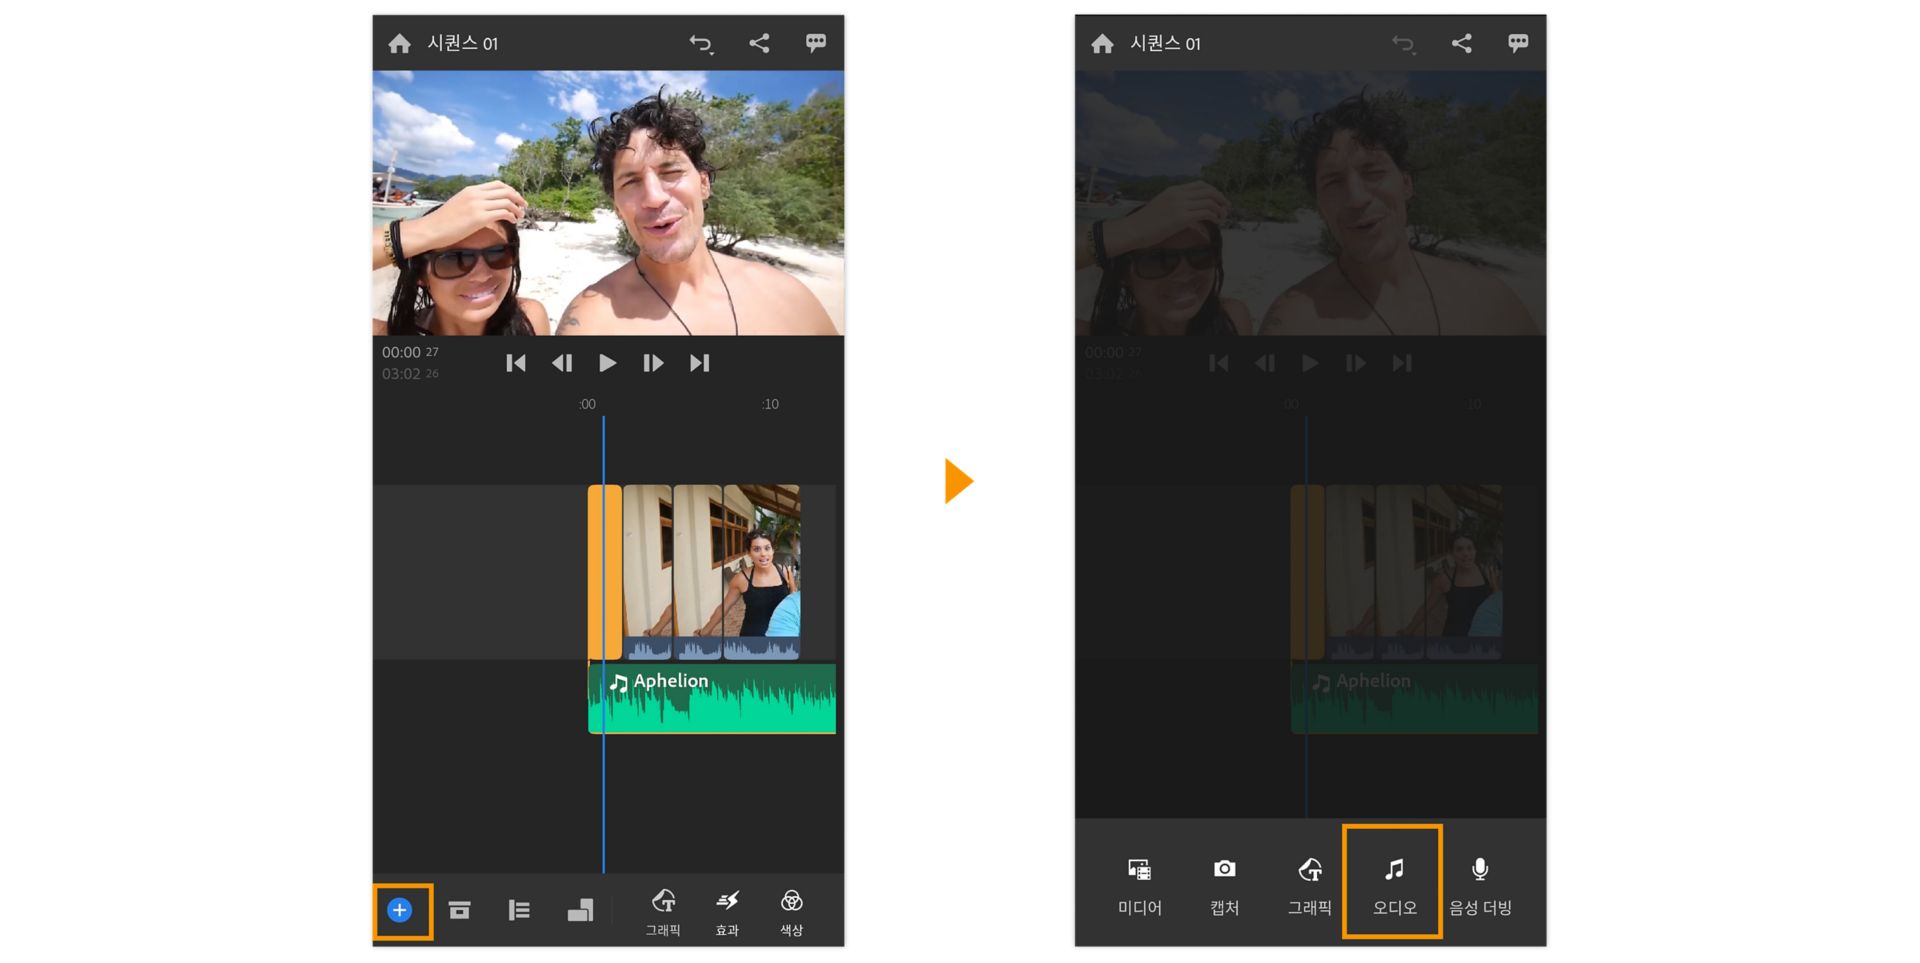Screen dimensions: 1920x963
Task: Choose 음성 더빙 voiceover from the add menu
Action: 1480,886
